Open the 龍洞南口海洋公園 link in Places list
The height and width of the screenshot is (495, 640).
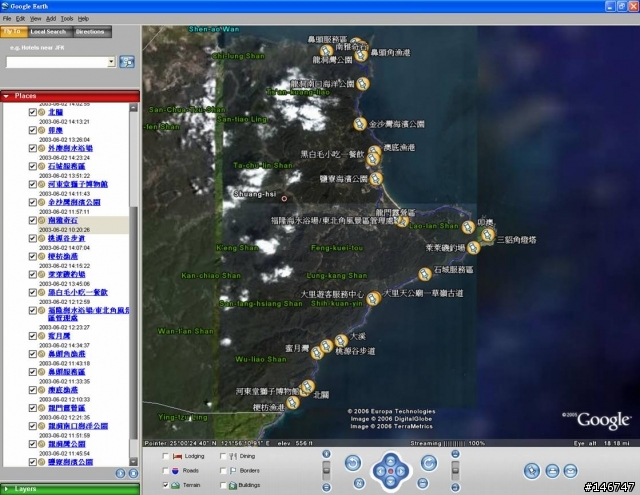[x=78, y=426]
